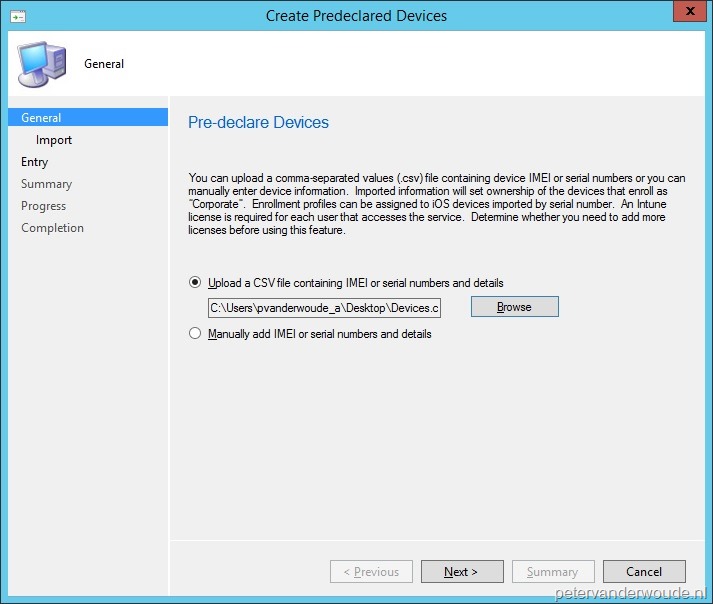Click the disabled Summary button
This screenshot has width=713, height=604.
(553, 572)
